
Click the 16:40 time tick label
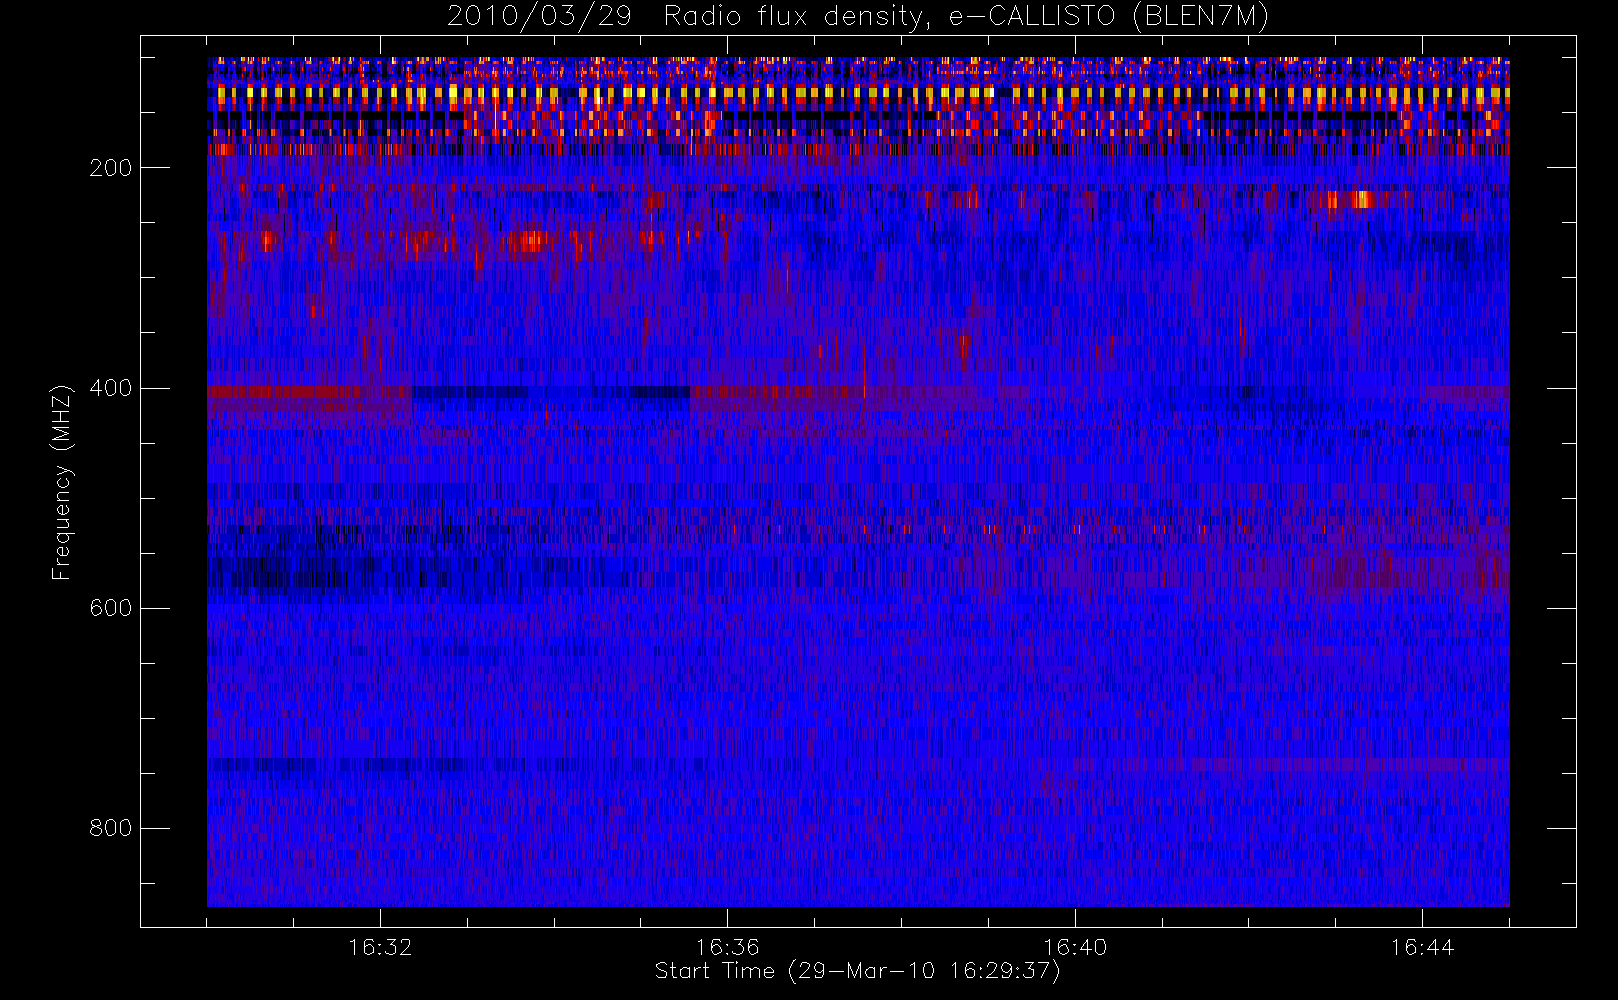[x=1075, y=947]
